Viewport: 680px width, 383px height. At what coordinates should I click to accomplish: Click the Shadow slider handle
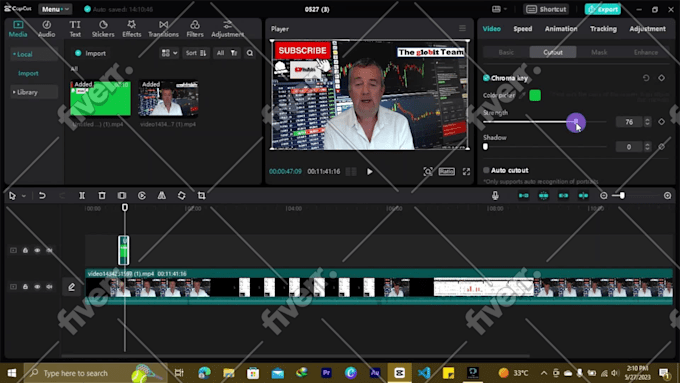tap(485, 147)
